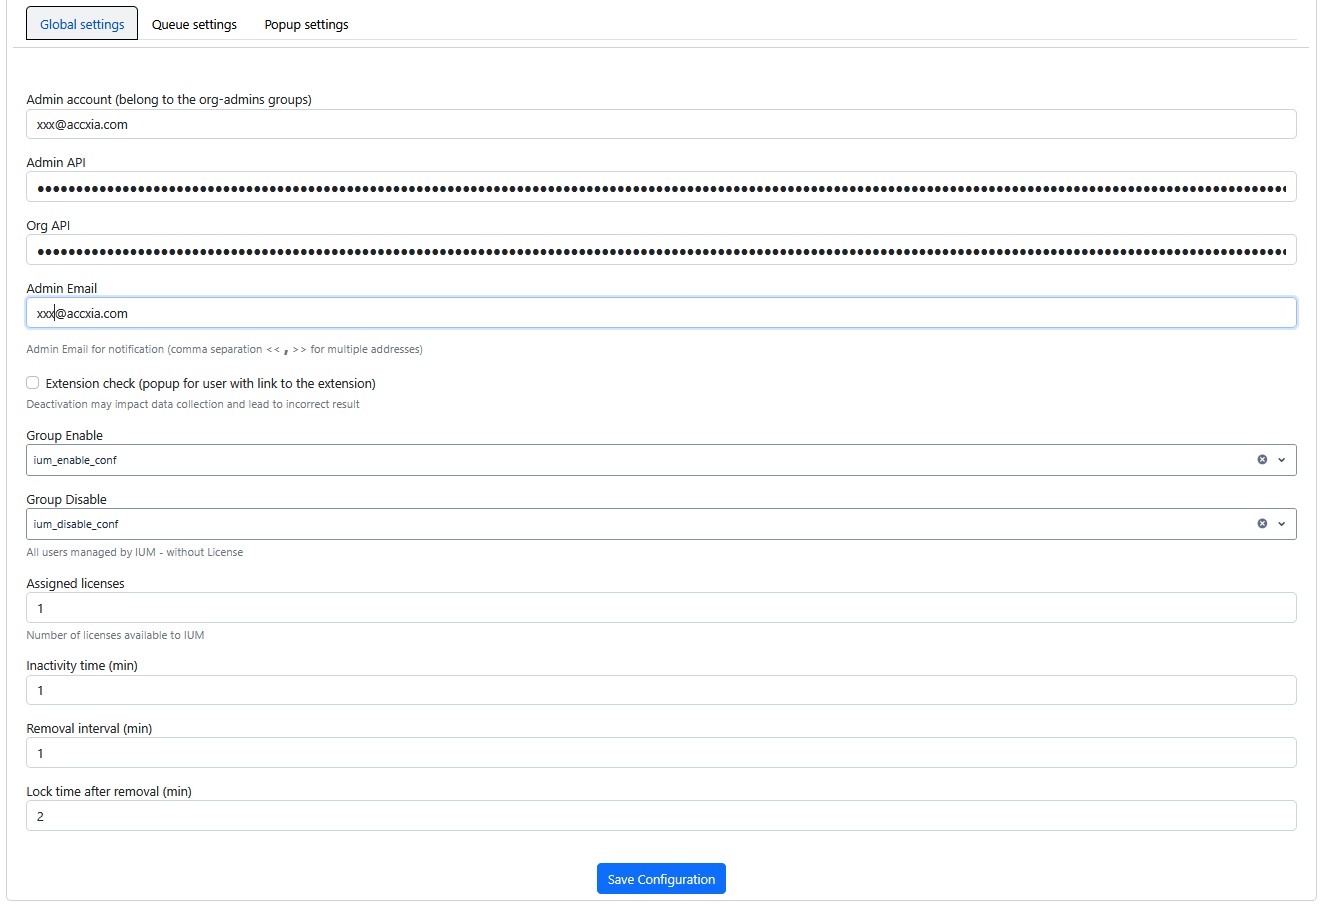Clear the Group Disable selection icon
This screenshot has width=1320, height=905.
(x=1262, y=524)
